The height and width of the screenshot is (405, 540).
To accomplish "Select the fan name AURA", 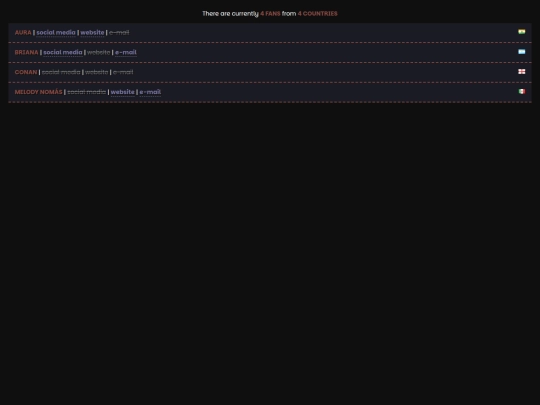I will tap(23, 32).
